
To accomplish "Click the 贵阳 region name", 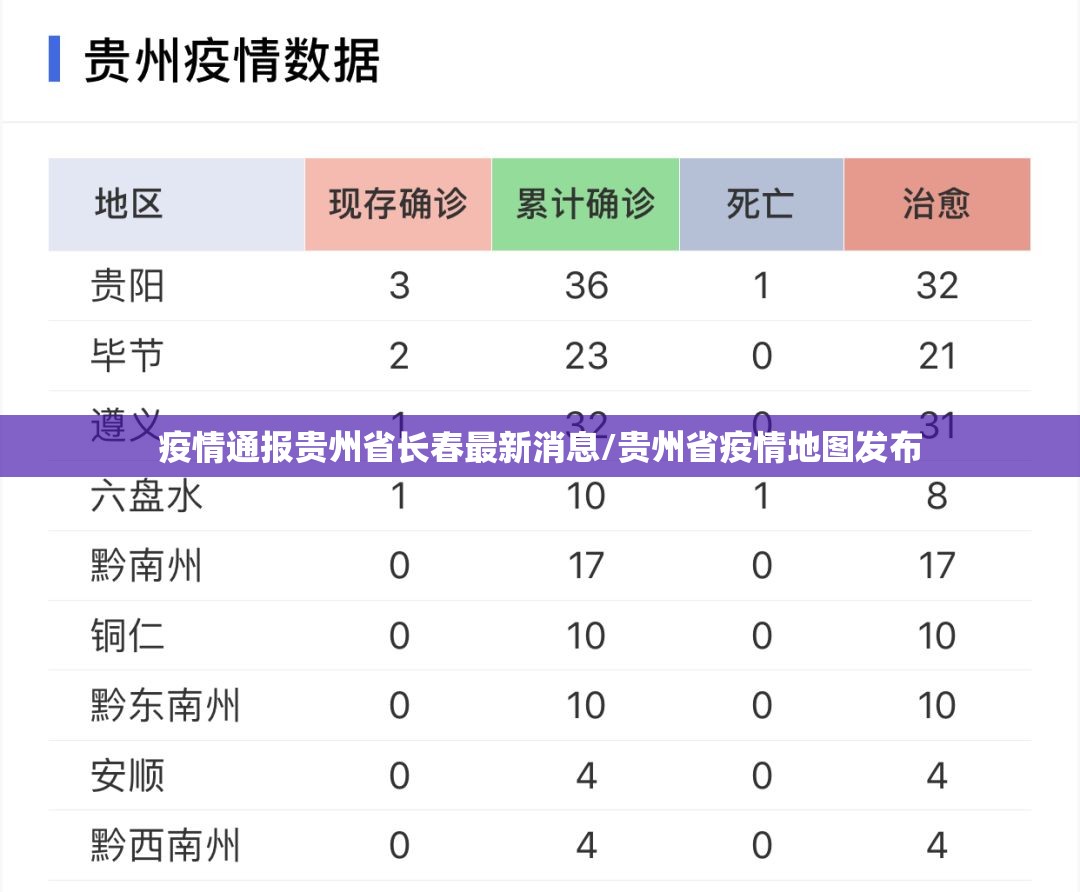I will (127, 286).
